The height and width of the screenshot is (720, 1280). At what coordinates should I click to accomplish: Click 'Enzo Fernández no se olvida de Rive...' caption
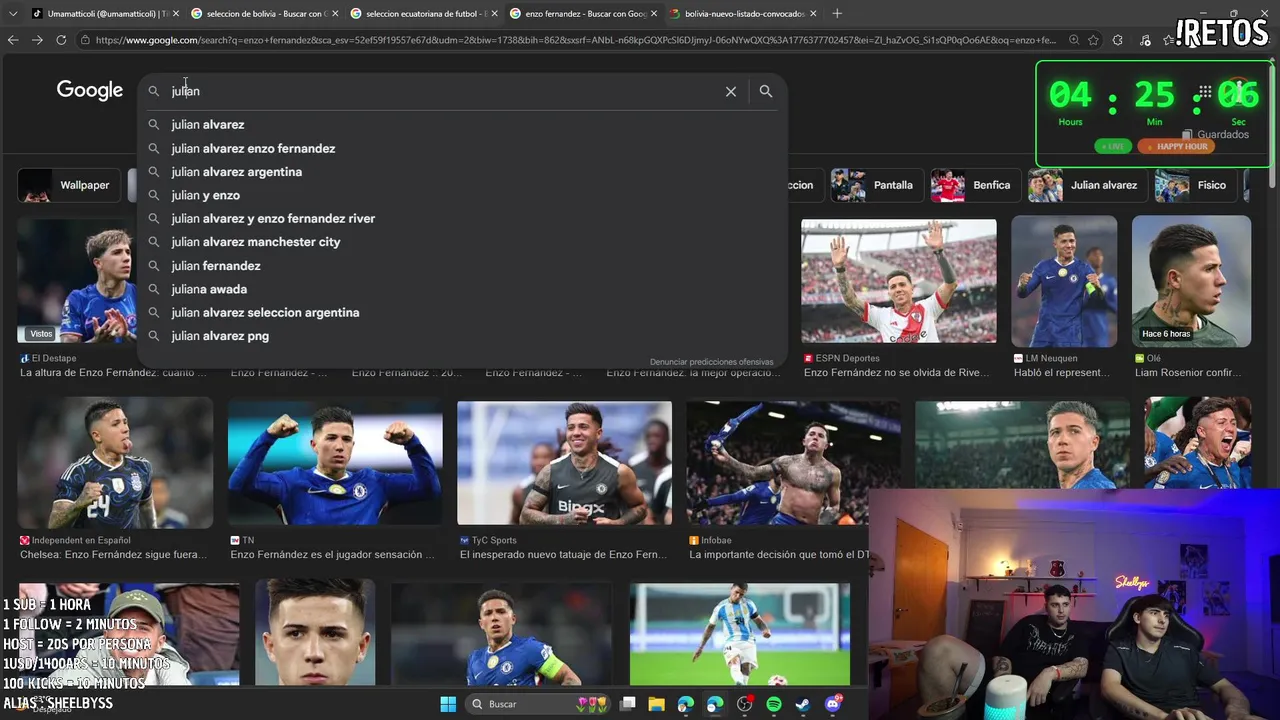click(896, 373)
